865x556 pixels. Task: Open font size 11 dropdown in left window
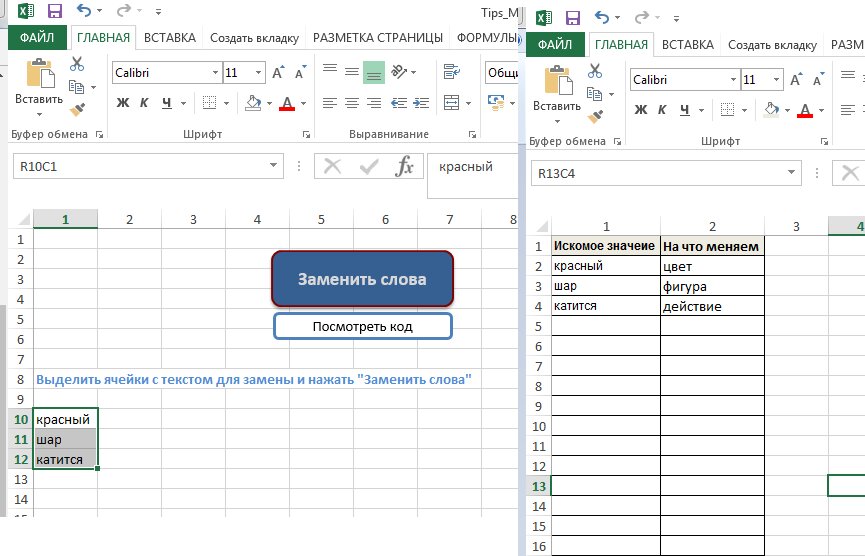[258, 73]
